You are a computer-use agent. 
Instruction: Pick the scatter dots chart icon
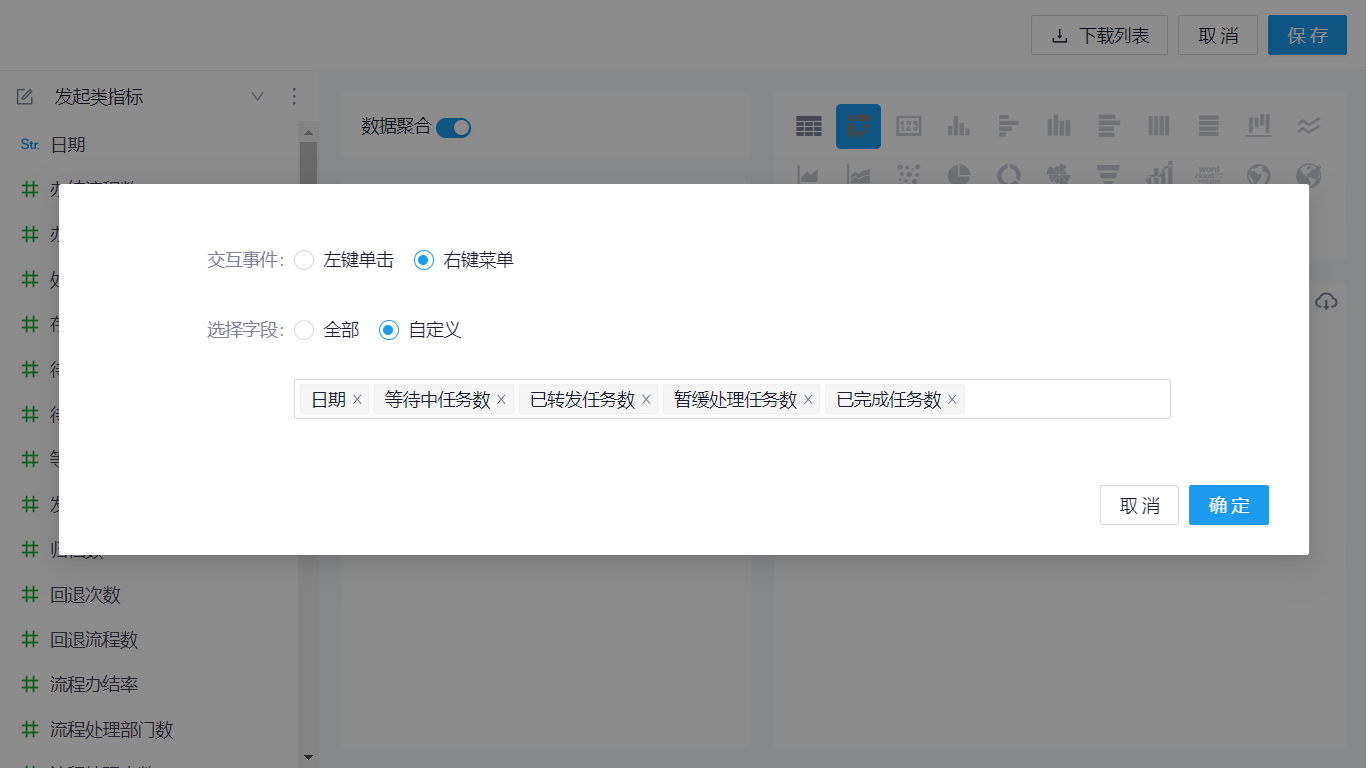pos(908,175)
